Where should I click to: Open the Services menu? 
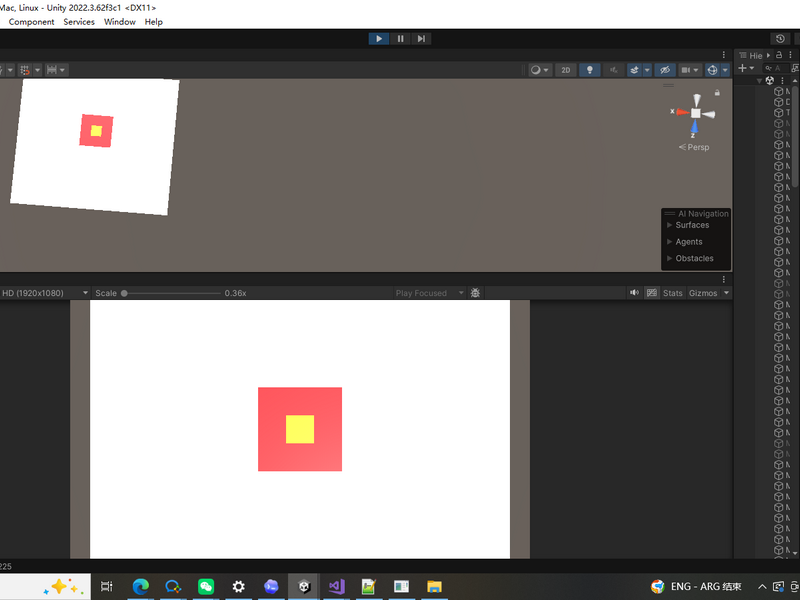coord(79,22)
